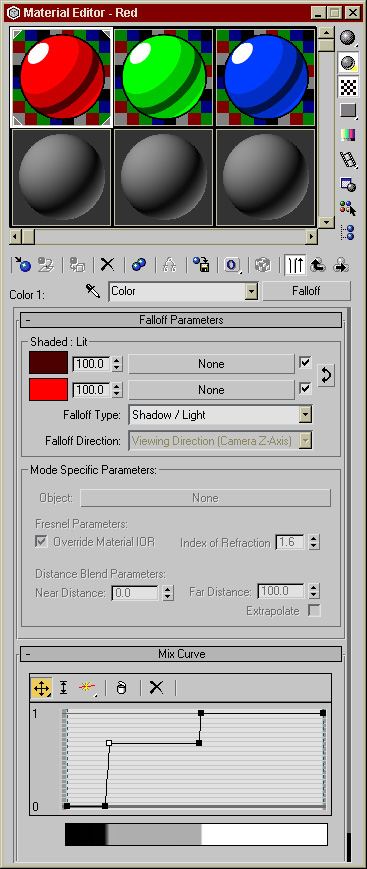Click the Go to Parent icon

pos(317,265)
